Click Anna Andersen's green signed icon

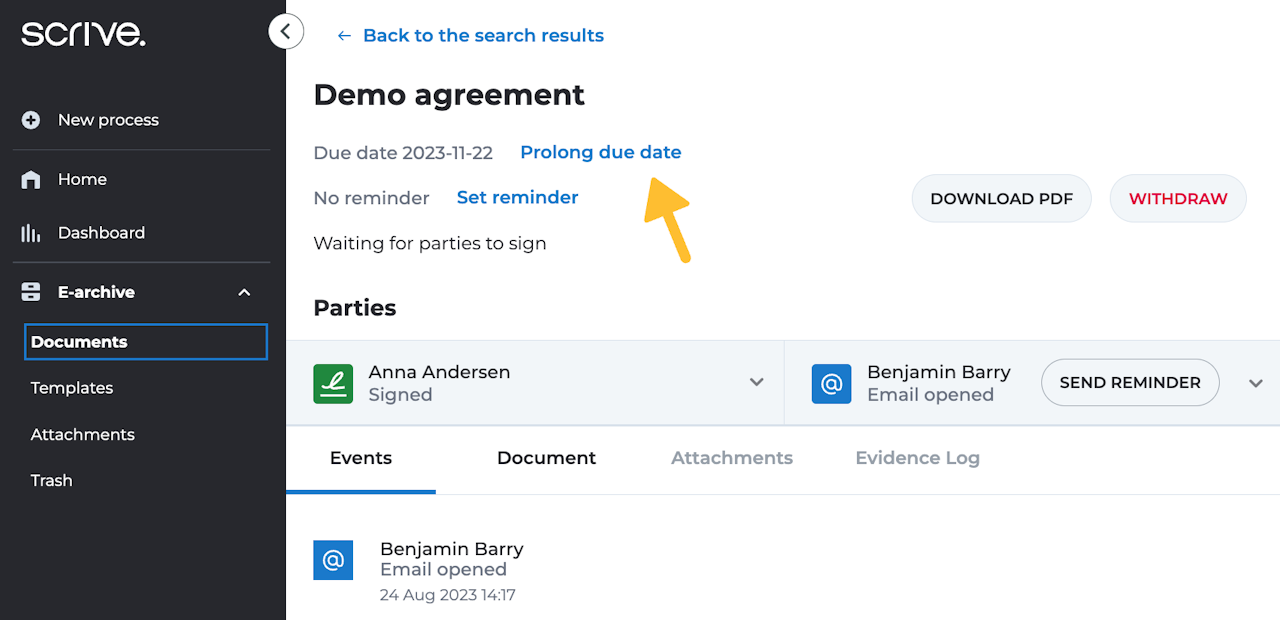[333, 383]
